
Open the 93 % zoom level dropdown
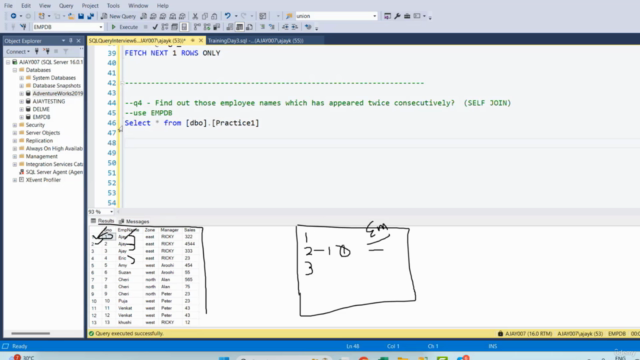coord(111,212)
